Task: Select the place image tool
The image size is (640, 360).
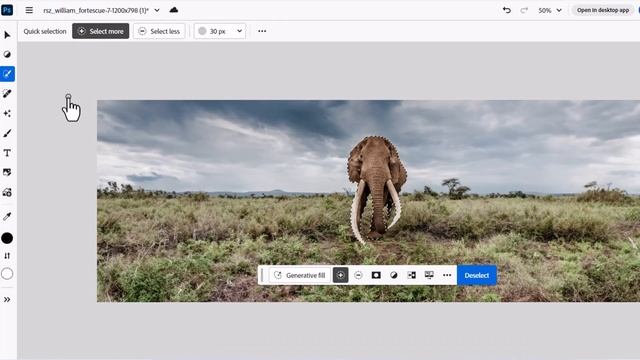Action: (7, 172)
